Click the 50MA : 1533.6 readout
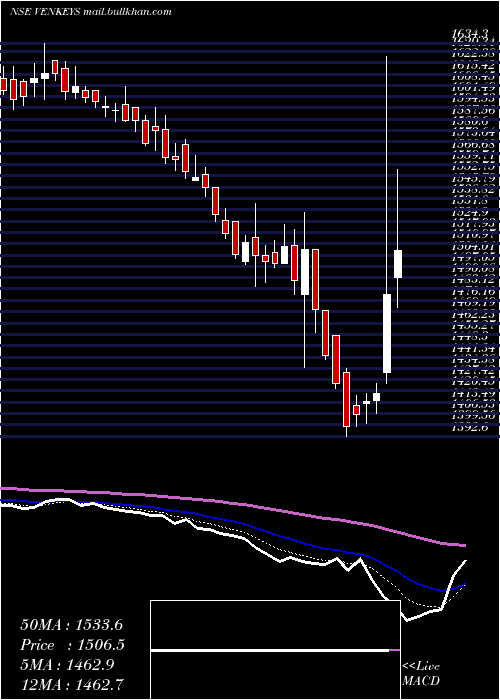The image size is (500, 700). [x=71, y=625]
